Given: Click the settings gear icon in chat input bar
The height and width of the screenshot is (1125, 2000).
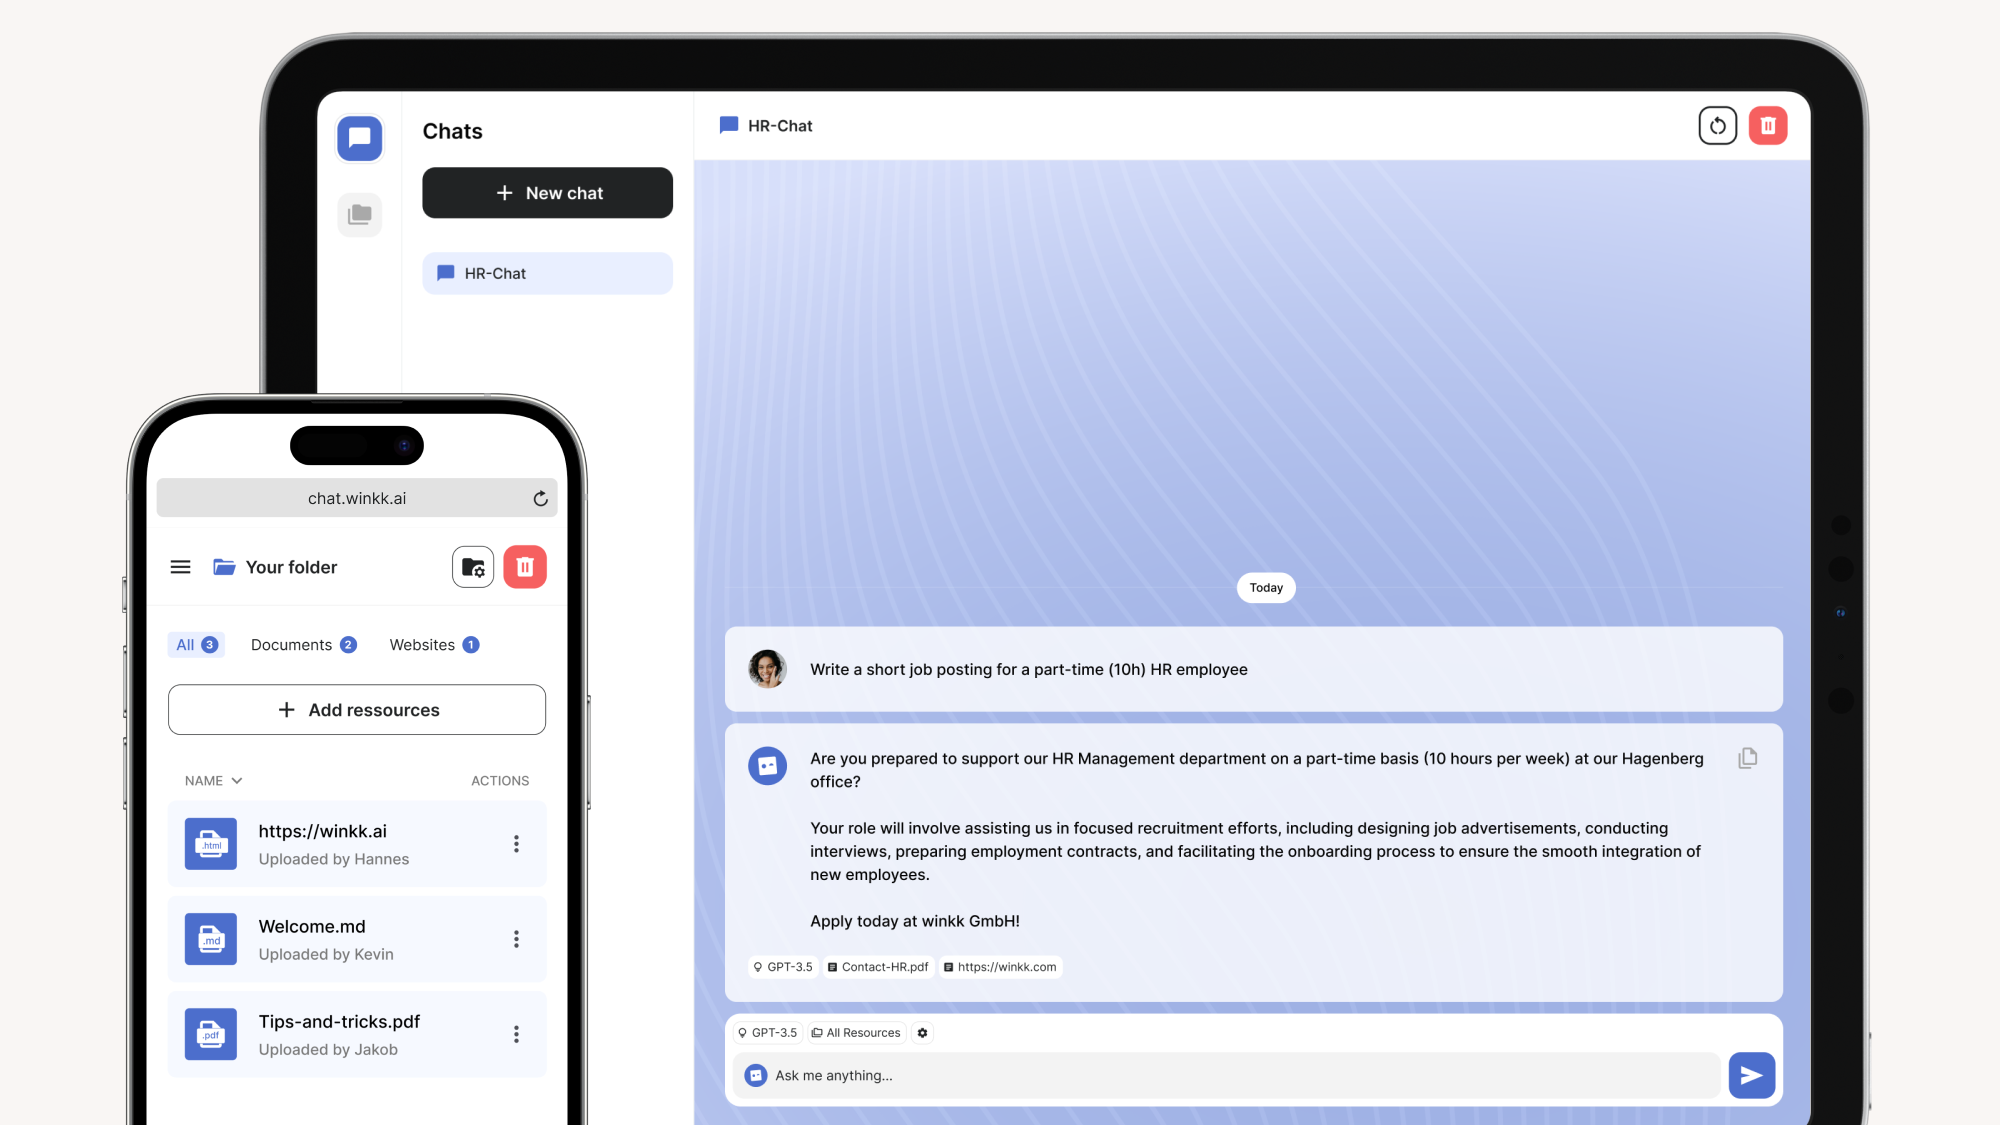Looking at the screenshot, I should click(x=922, y=1032).
